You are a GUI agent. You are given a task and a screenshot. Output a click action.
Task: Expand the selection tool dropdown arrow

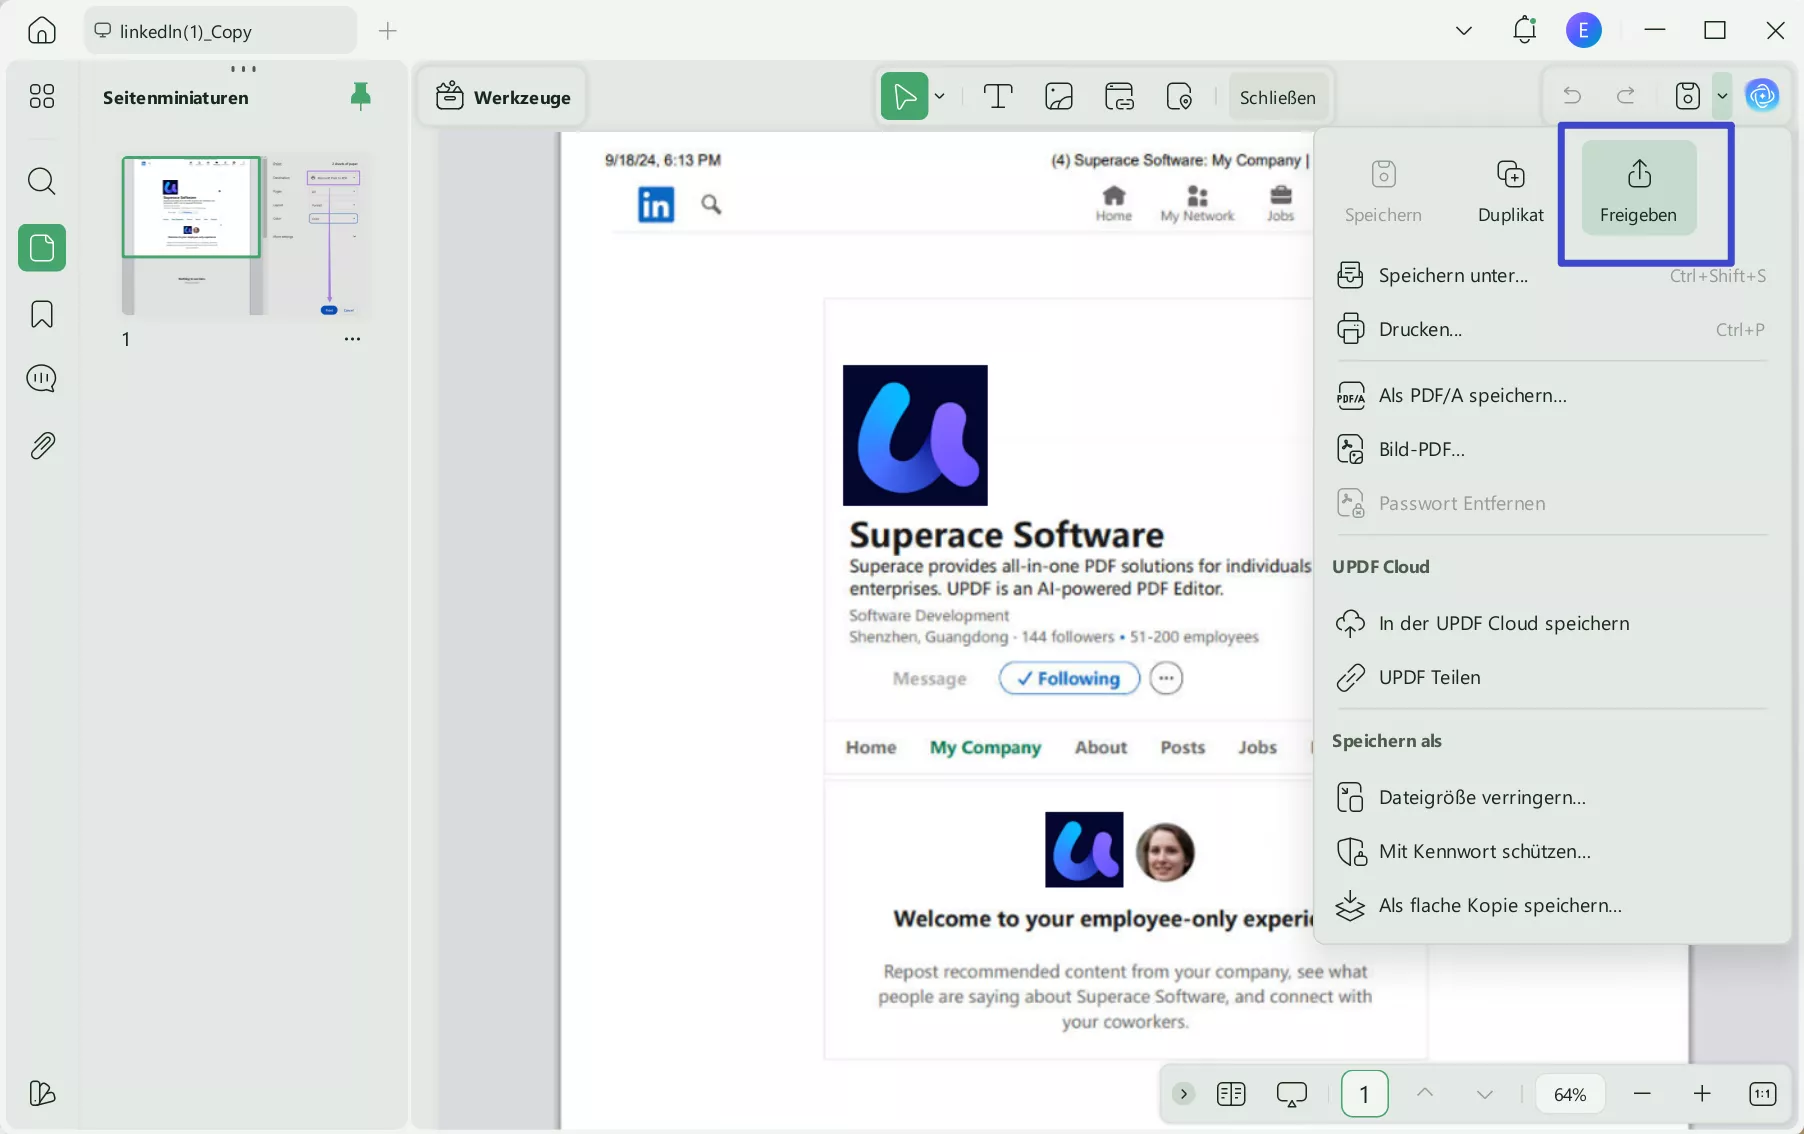click(940, 97)
